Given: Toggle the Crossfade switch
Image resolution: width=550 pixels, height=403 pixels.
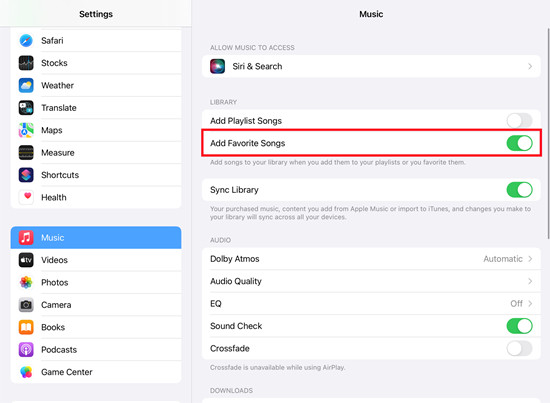Looking at the screenshot, I should [519, 348].
